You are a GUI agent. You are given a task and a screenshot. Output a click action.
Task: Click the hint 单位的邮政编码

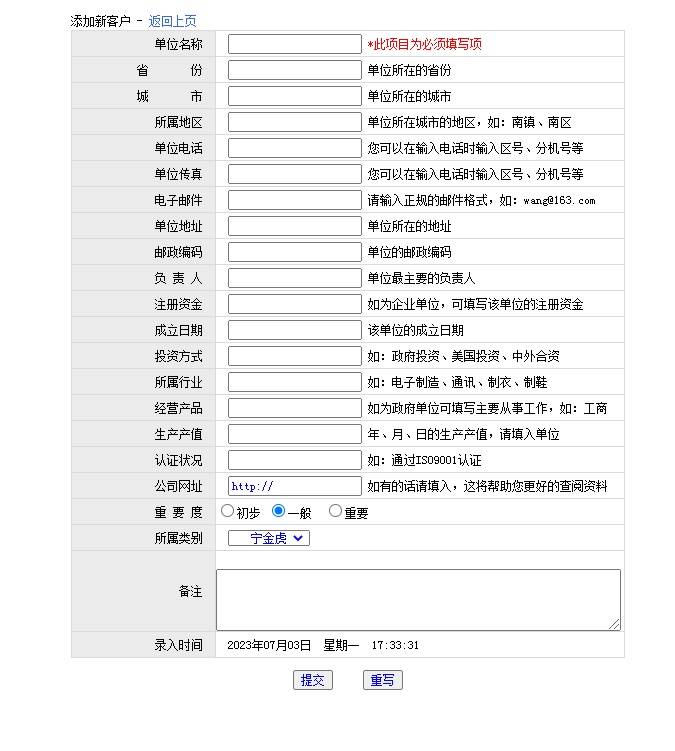point(409,252)
